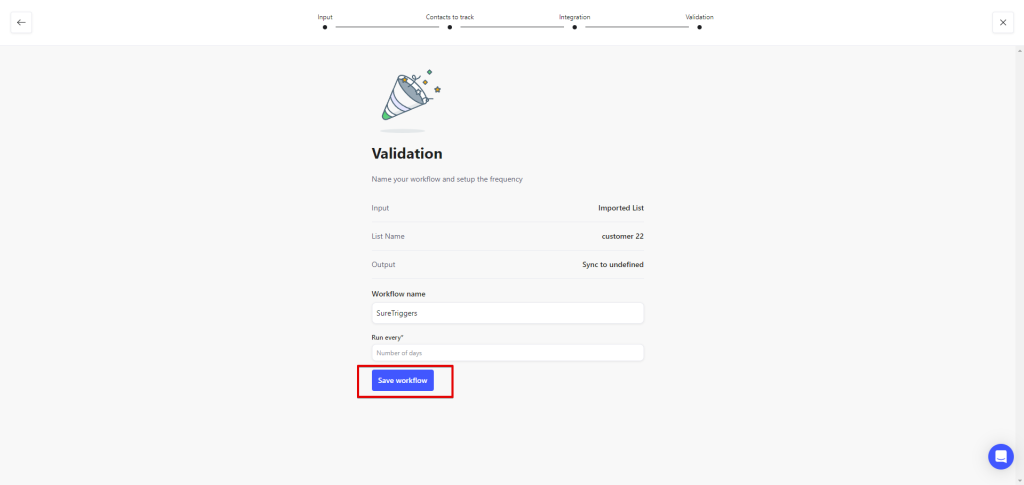This screenshot has height=485, width=1024.
Task: Jump to Contacts to track step dot
Action: point(450,28)
